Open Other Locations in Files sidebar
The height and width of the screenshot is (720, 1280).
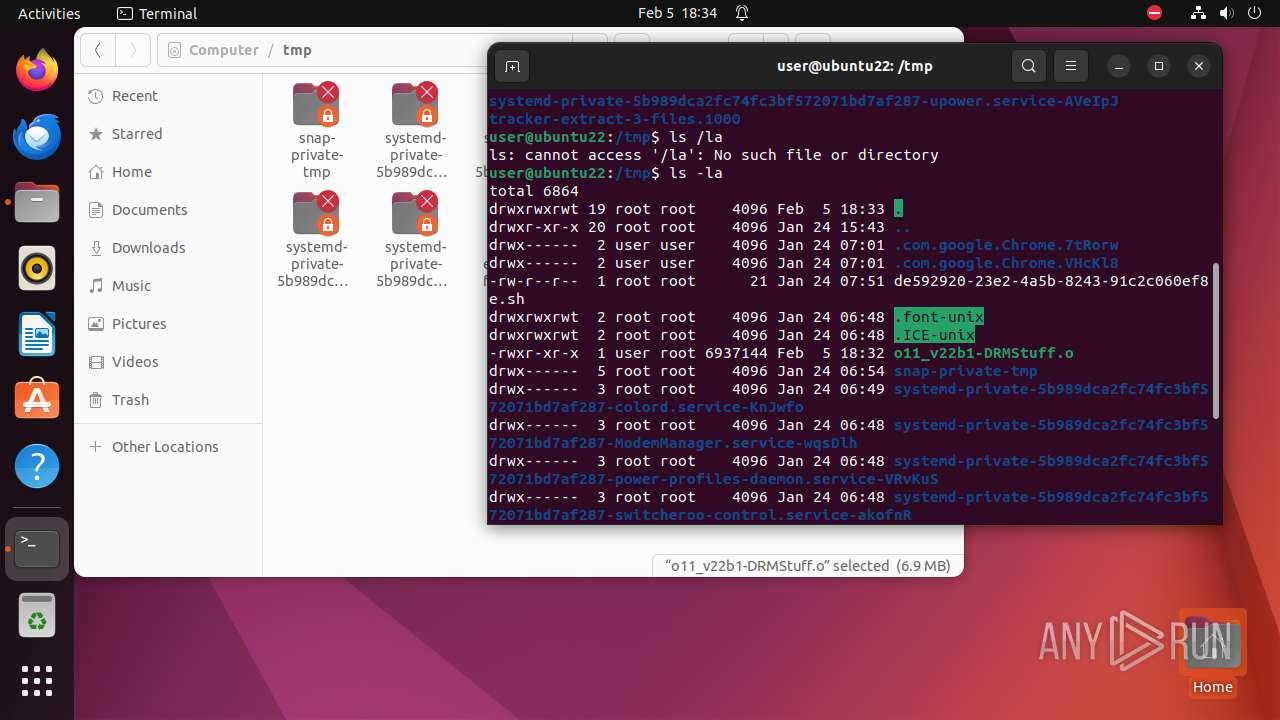[x=168, y=447]
